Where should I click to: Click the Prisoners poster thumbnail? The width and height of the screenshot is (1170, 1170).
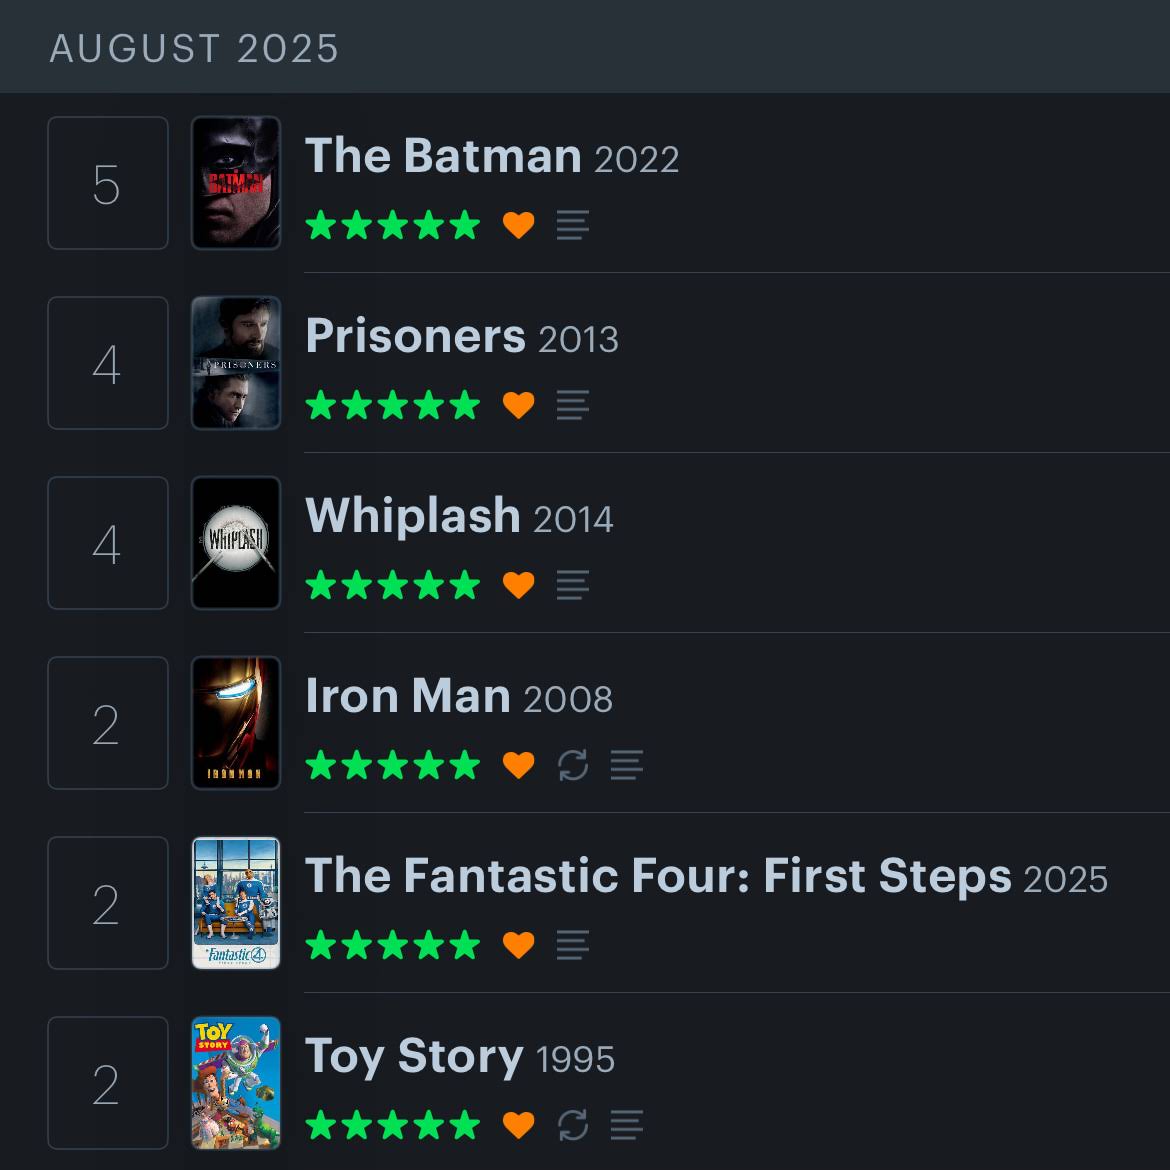pos(236,363)
